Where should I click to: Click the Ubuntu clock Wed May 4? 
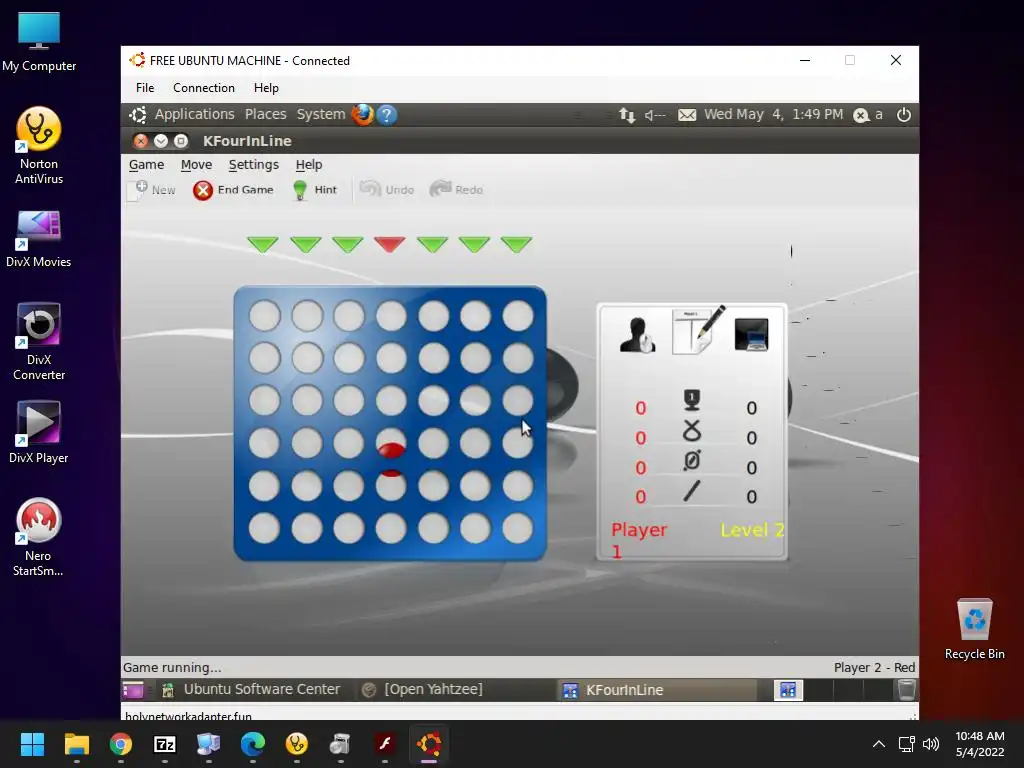click(773, 114)
